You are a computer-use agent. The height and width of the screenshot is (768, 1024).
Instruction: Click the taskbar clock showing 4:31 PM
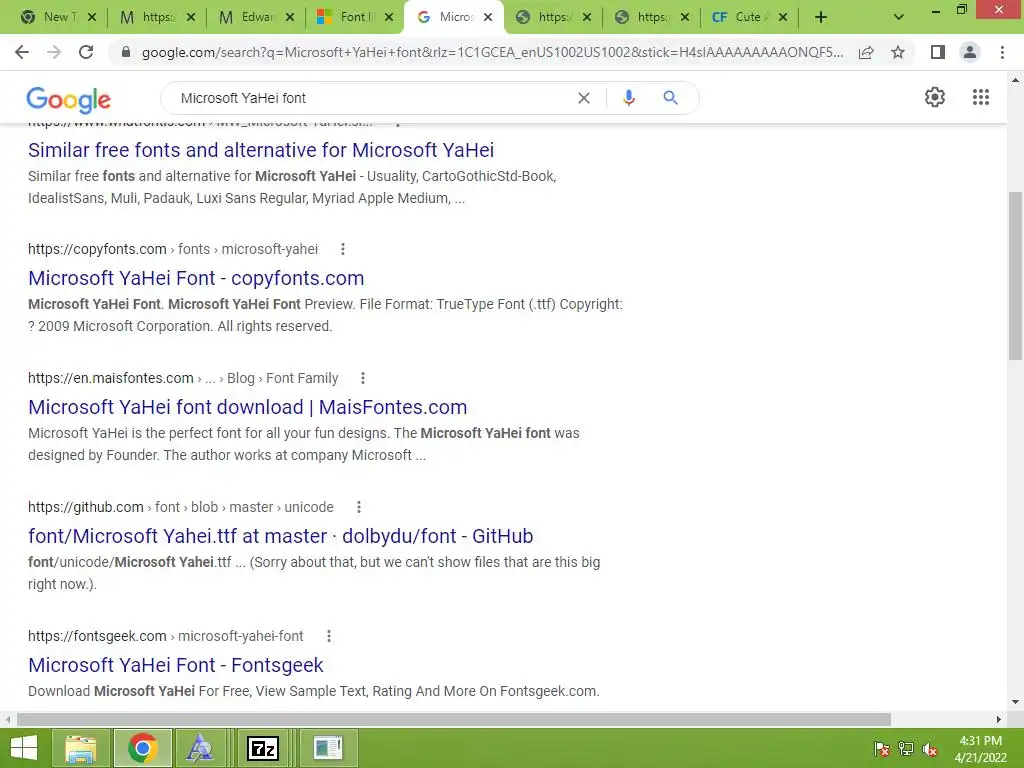point(980,749)
